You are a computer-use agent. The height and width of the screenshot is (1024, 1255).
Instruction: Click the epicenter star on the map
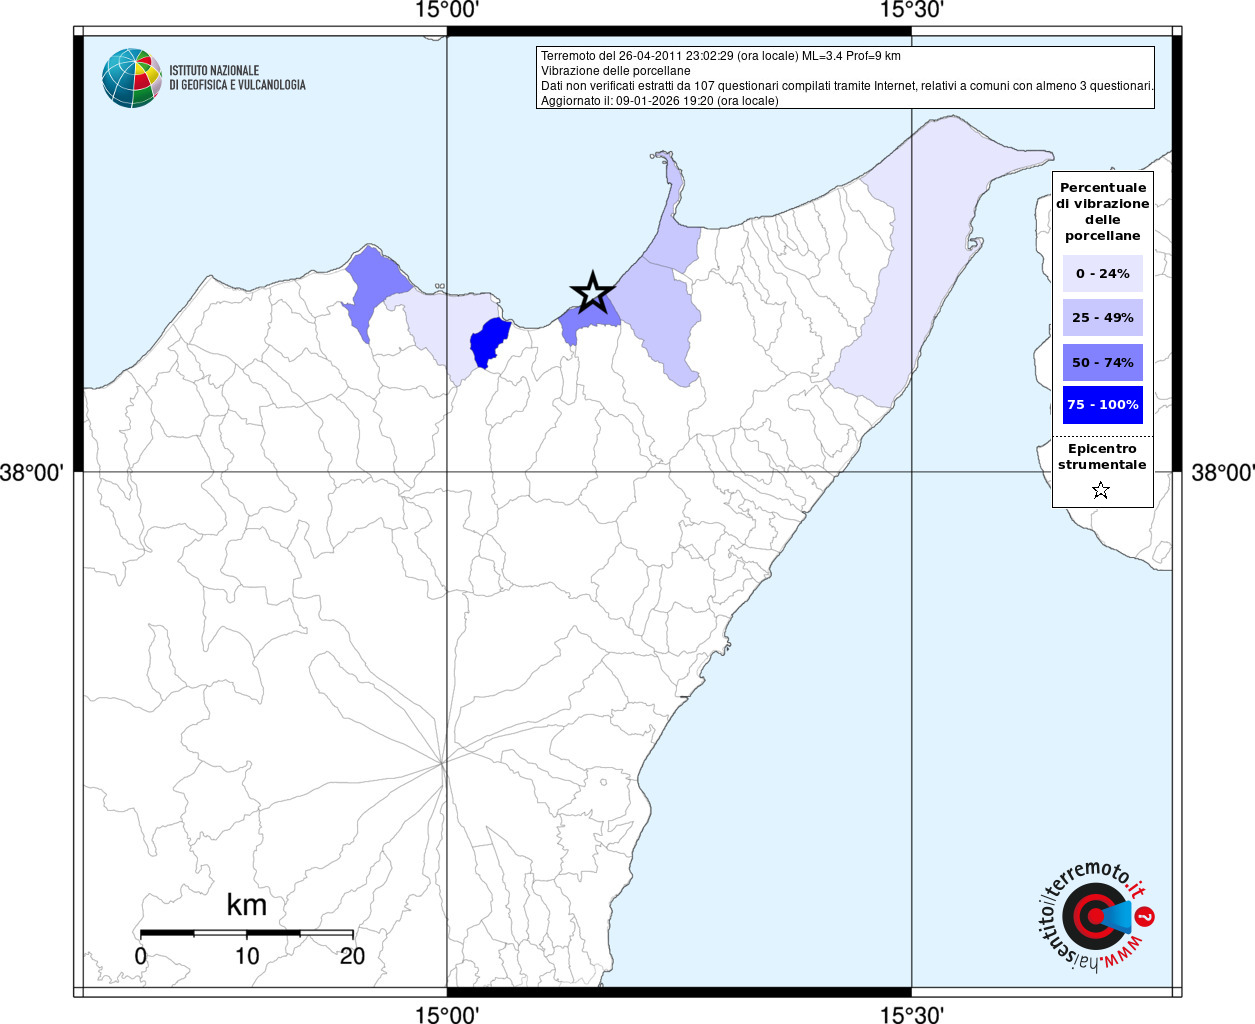click(592, 292)
